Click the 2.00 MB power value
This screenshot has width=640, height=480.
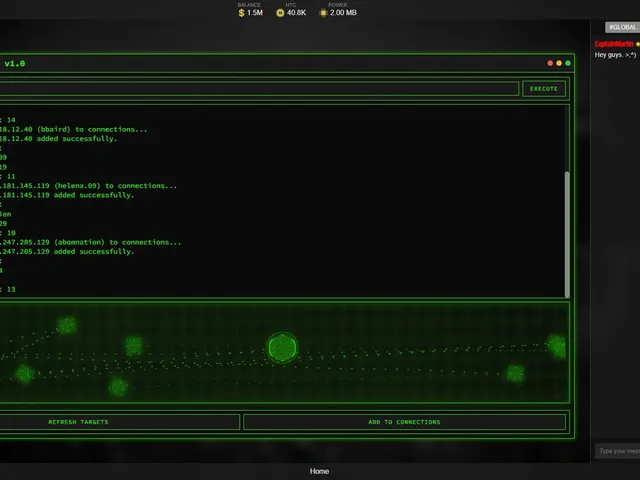coord(343,13)
